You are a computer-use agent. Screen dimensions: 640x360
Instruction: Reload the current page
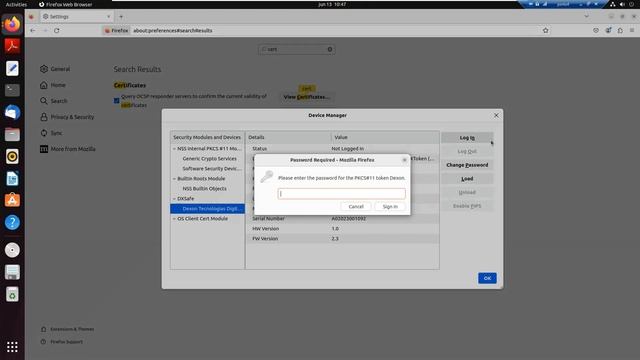[57, 31]
